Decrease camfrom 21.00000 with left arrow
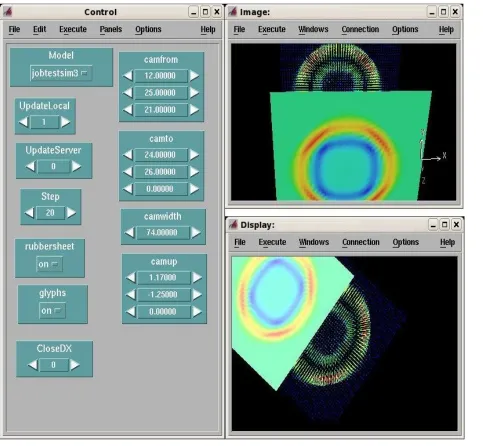 [128, 109]
